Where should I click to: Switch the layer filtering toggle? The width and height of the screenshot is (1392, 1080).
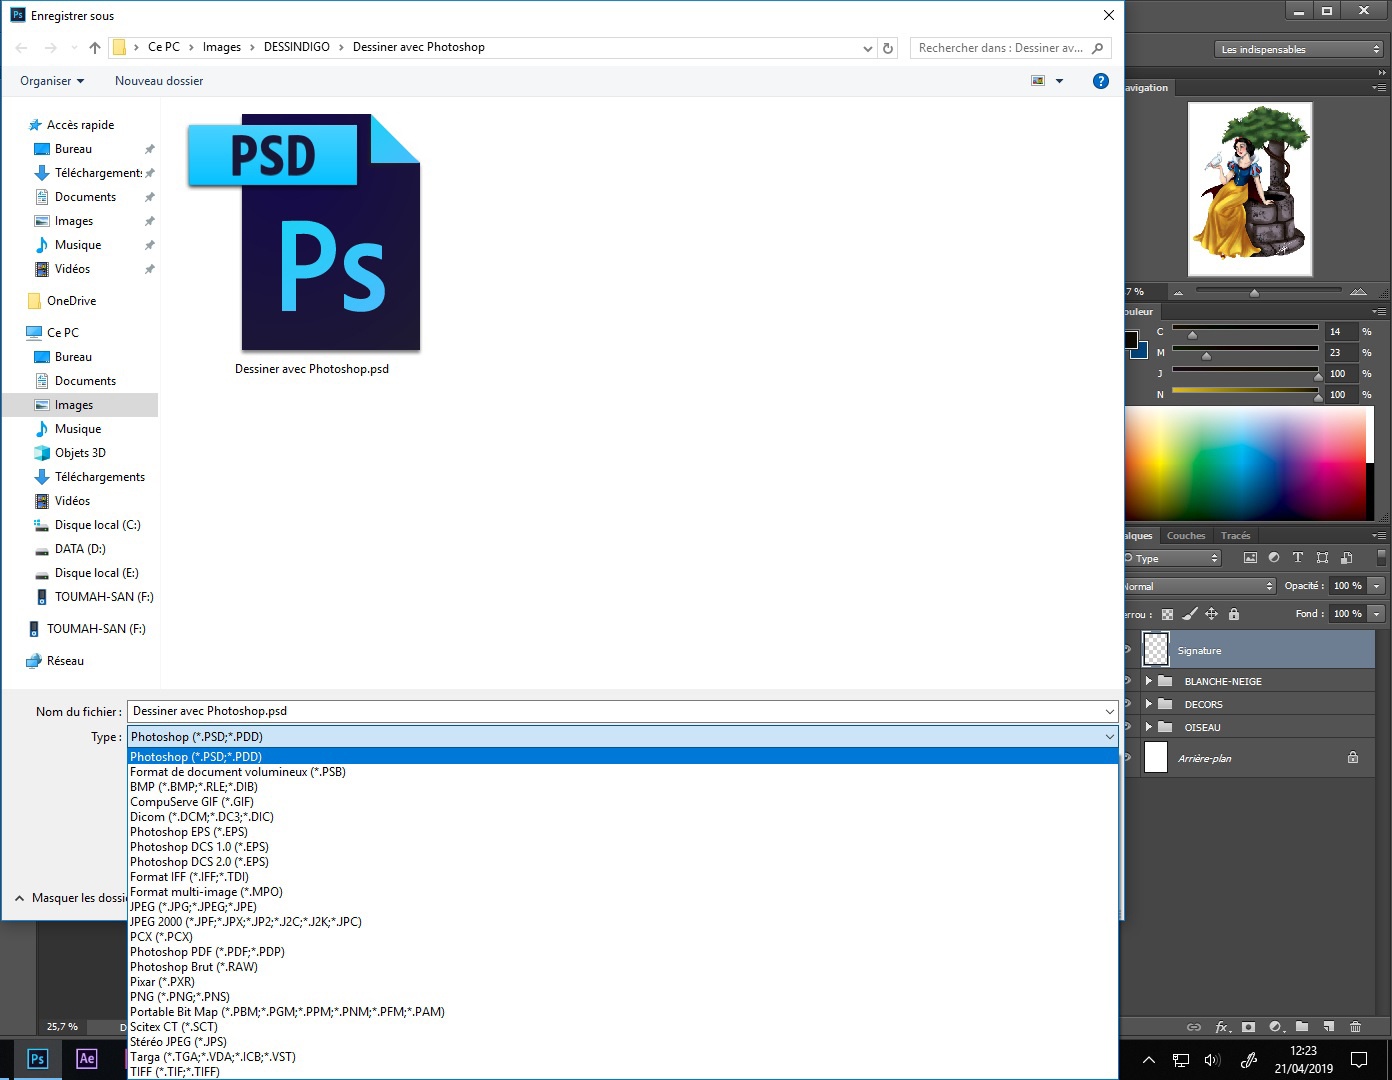coord(1381,558)
